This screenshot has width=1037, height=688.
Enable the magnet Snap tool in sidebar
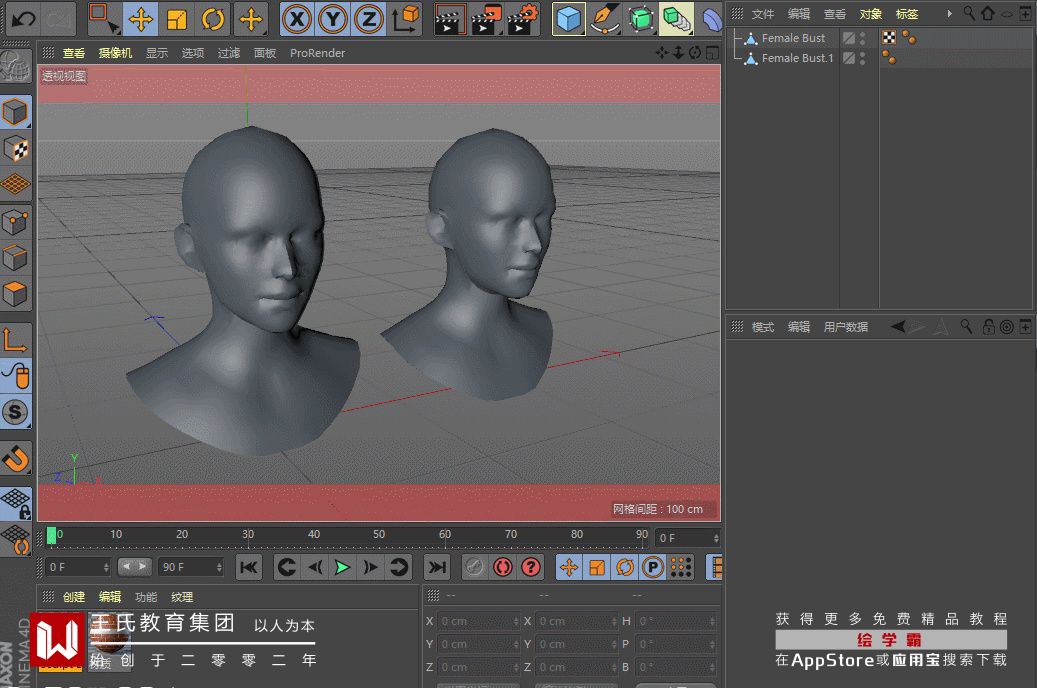click(x=15, y=458)
